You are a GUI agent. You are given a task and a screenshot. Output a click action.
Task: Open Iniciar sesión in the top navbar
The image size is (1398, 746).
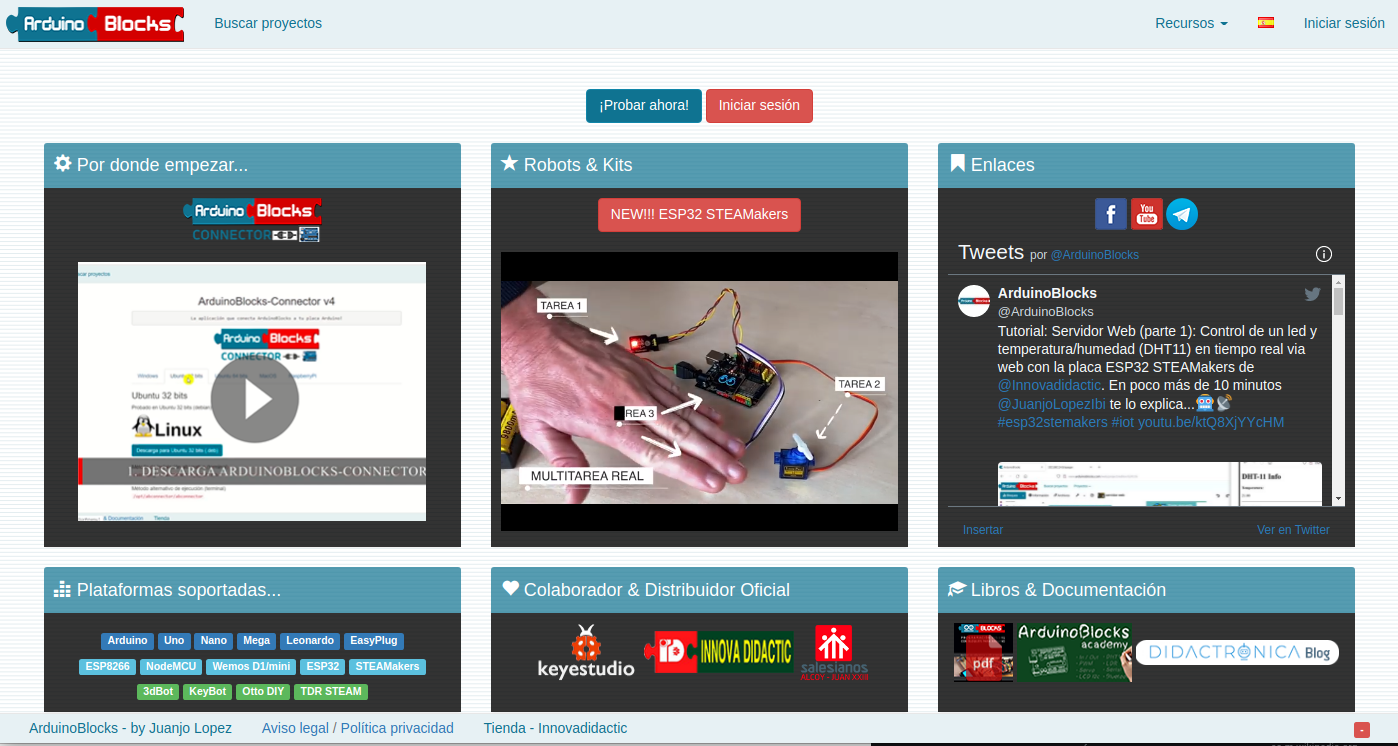pos(1344,23)
